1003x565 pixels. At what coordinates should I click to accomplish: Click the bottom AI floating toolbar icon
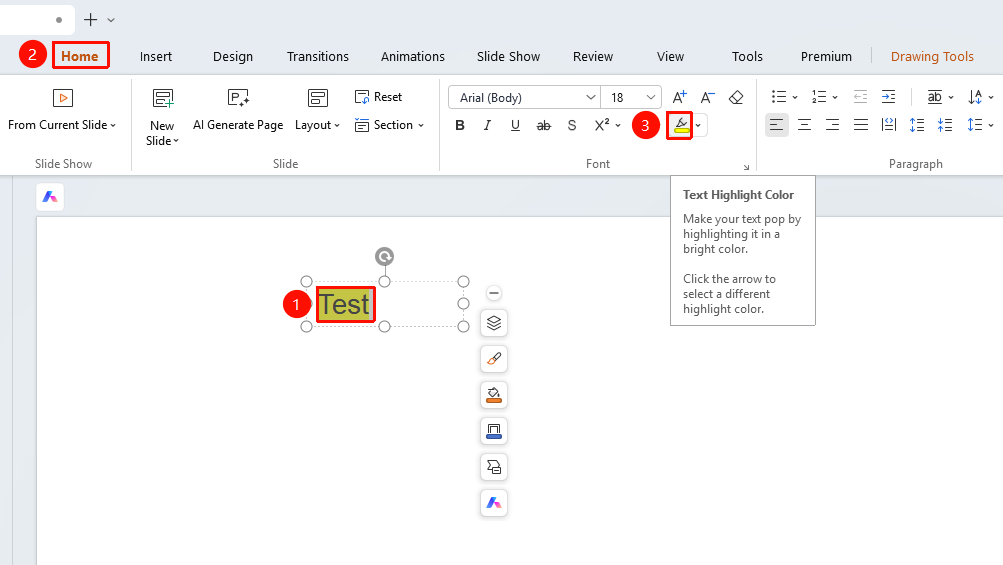[x=494, y=503]
